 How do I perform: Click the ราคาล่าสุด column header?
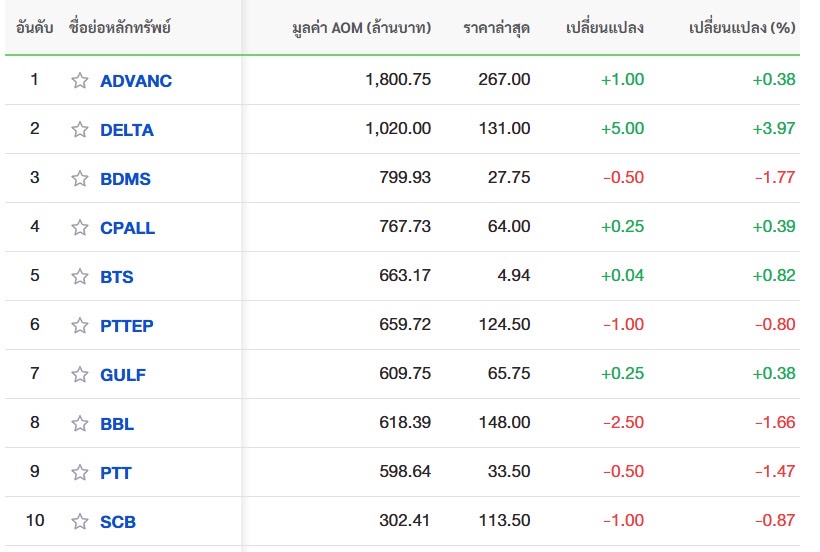click(x=496, y=27)
